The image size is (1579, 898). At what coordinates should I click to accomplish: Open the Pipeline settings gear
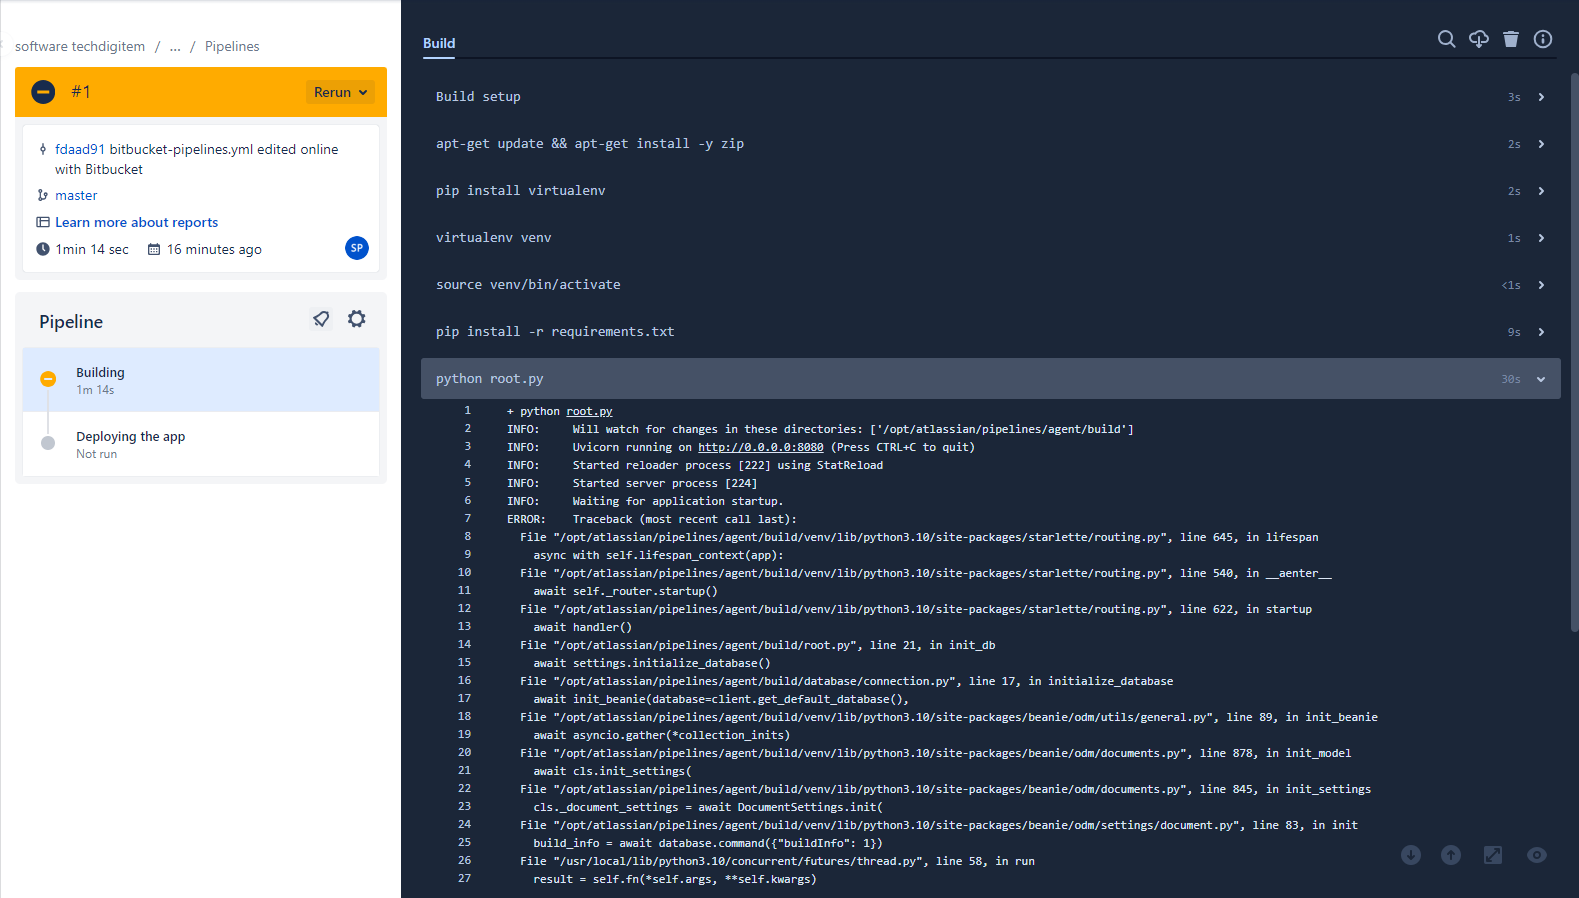[x=357, y=319]
